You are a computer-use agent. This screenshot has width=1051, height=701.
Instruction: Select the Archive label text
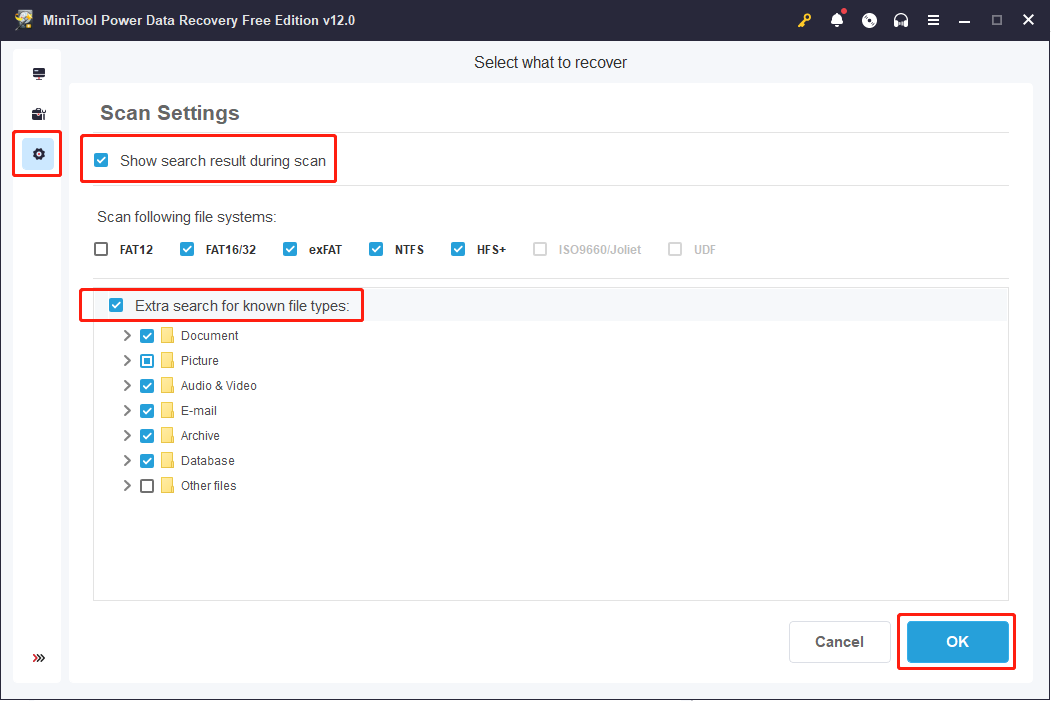(x=200, y=436)
